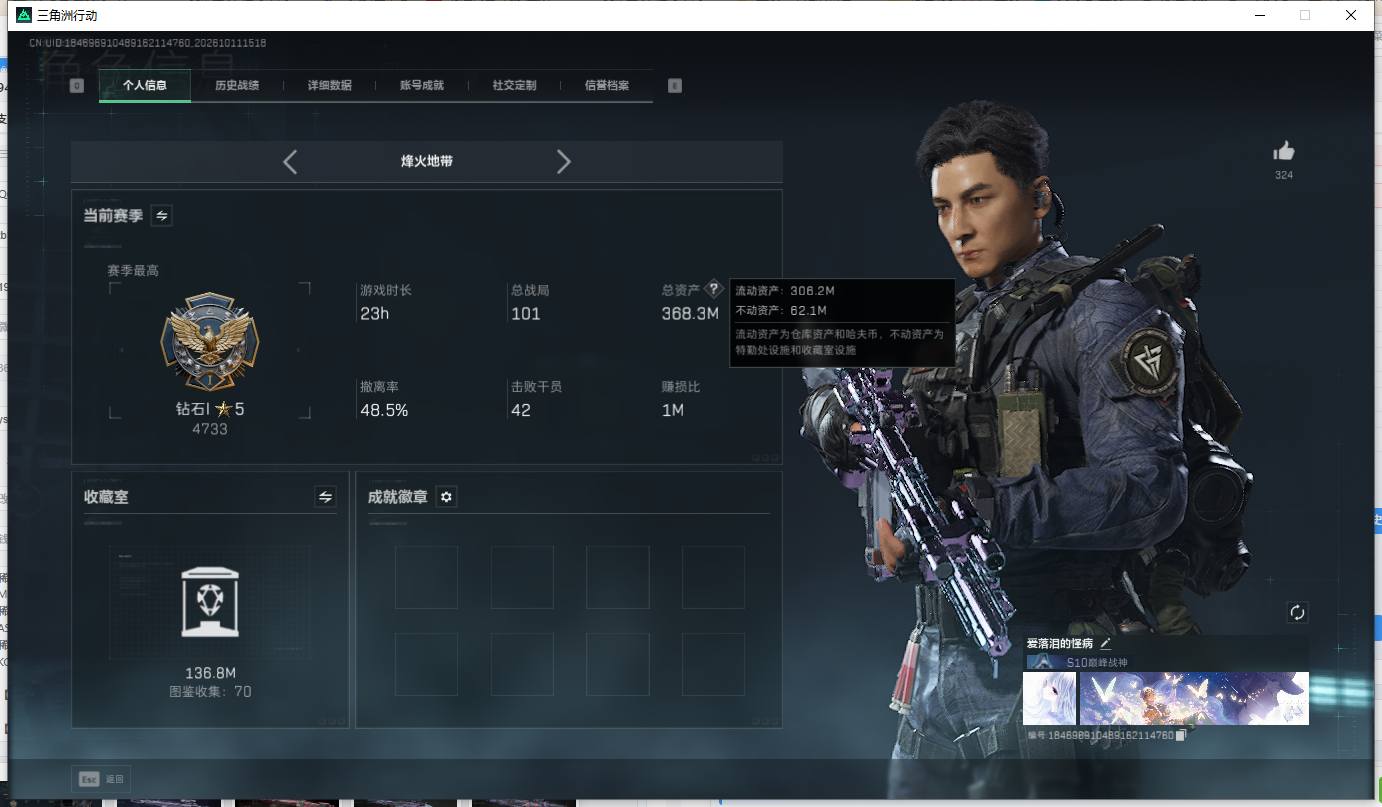Image resolution: width=1382 pixels, height=807 pixels.
Task: Click the 23h playtime value
Action: click(375, 314)
